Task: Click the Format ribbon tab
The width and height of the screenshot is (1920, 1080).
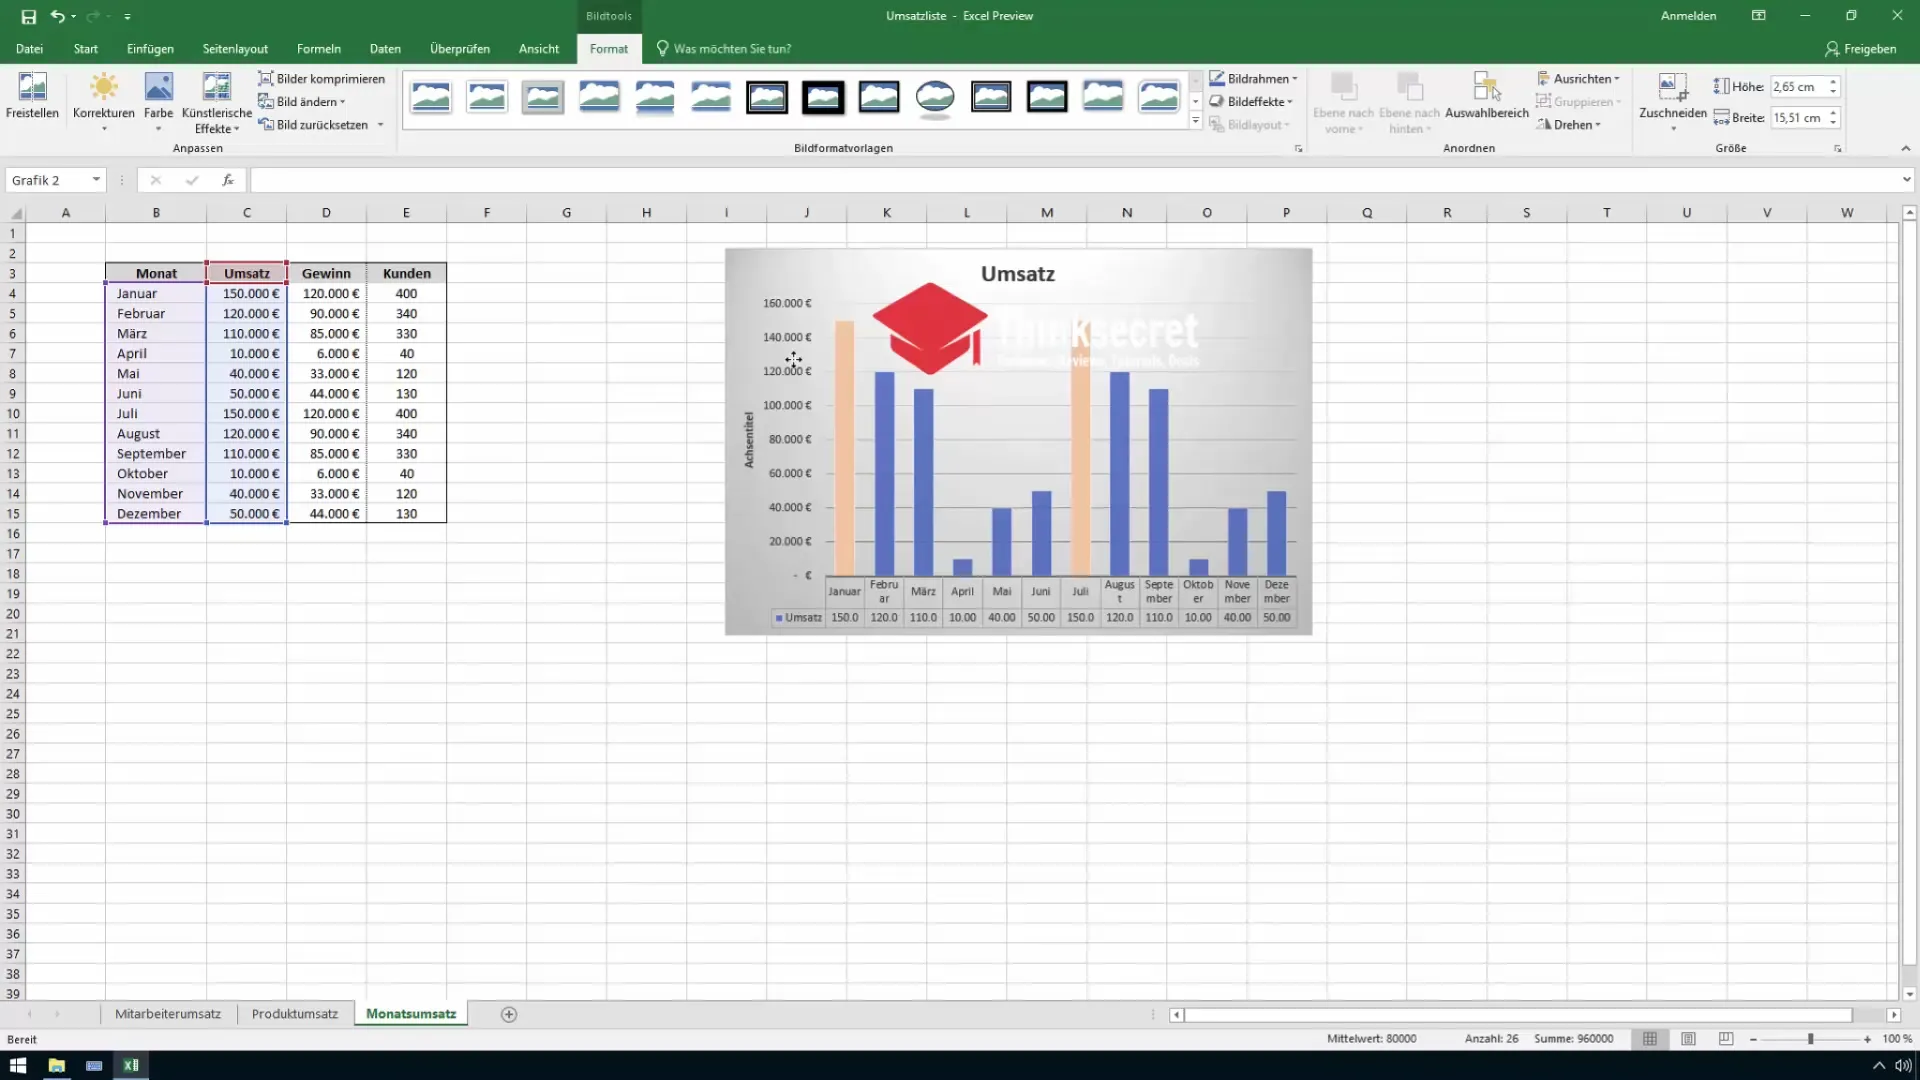Action: (x=608, y=49)
